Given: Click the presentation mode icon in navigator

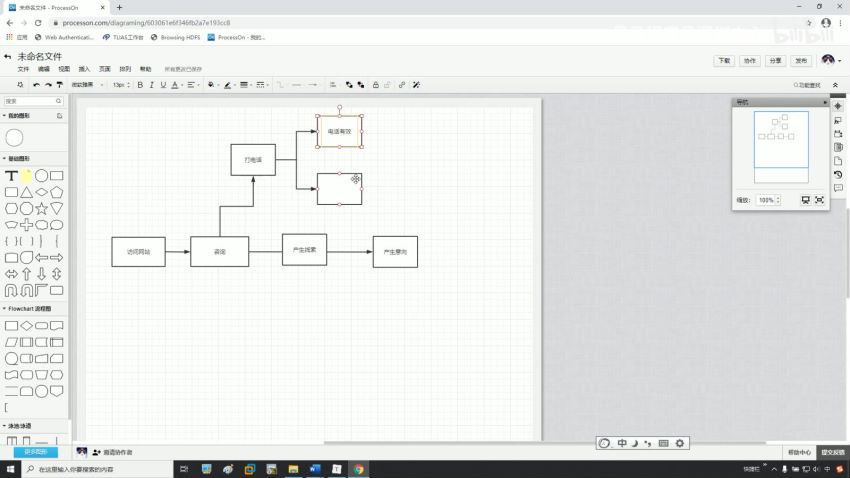Looking at the screenshot, I should pos(806,200).
